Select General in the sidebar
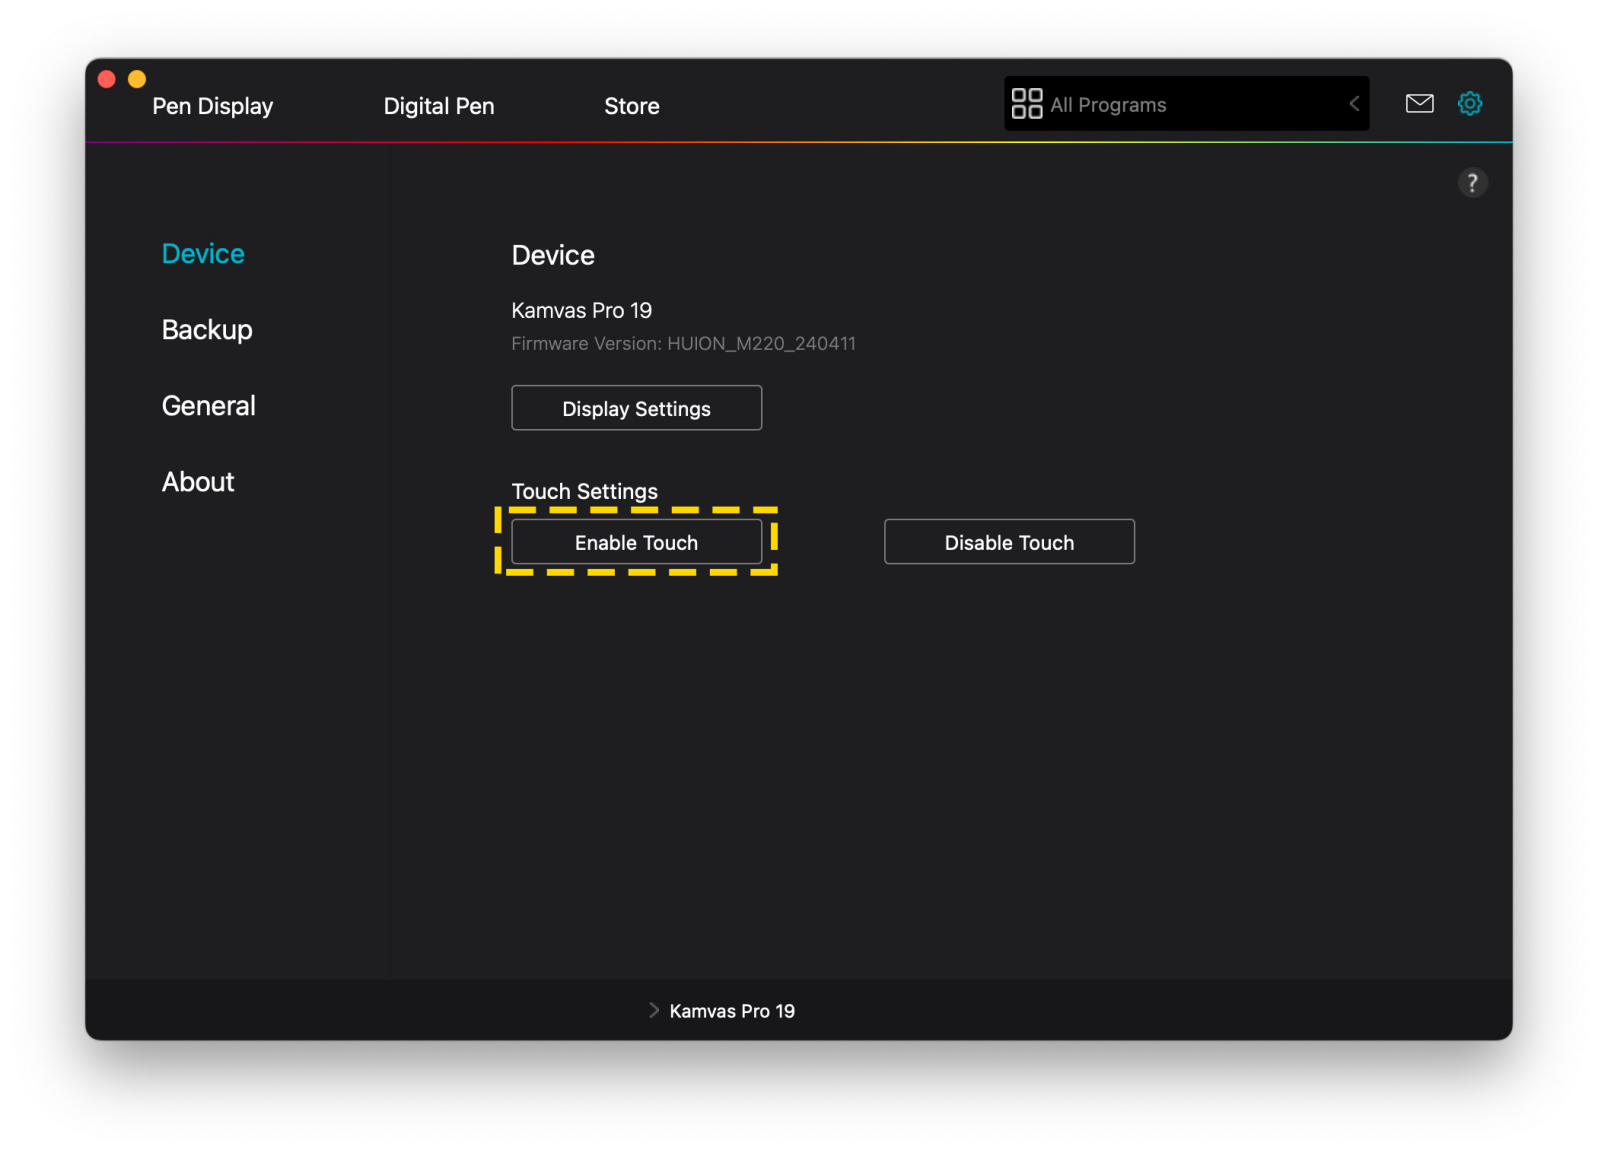The height and width of the screenshot is (1153, 1598). (x=209, y=406)
